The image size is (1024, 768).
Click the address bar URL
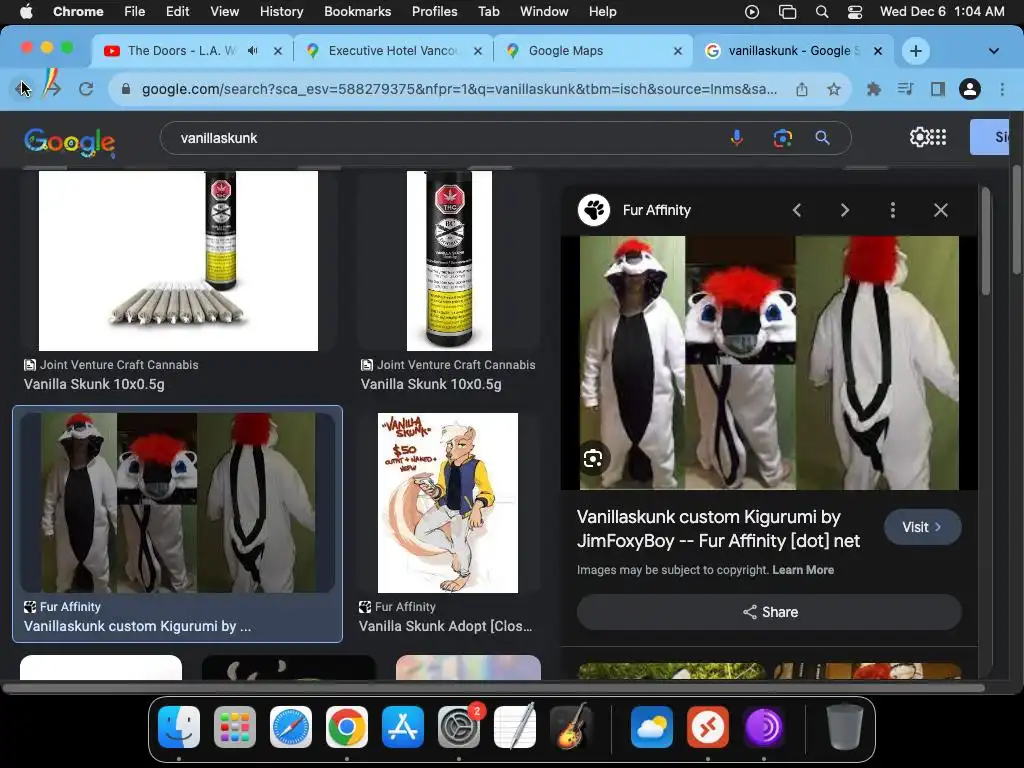[459, 89]
